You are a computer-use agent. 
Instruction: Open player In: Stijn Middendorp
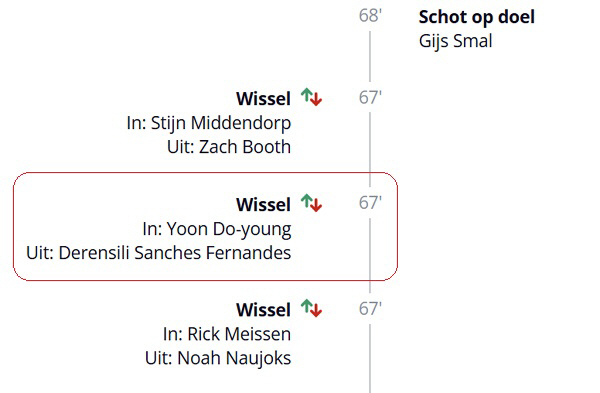pyautogui.click(x=209, y=123)
